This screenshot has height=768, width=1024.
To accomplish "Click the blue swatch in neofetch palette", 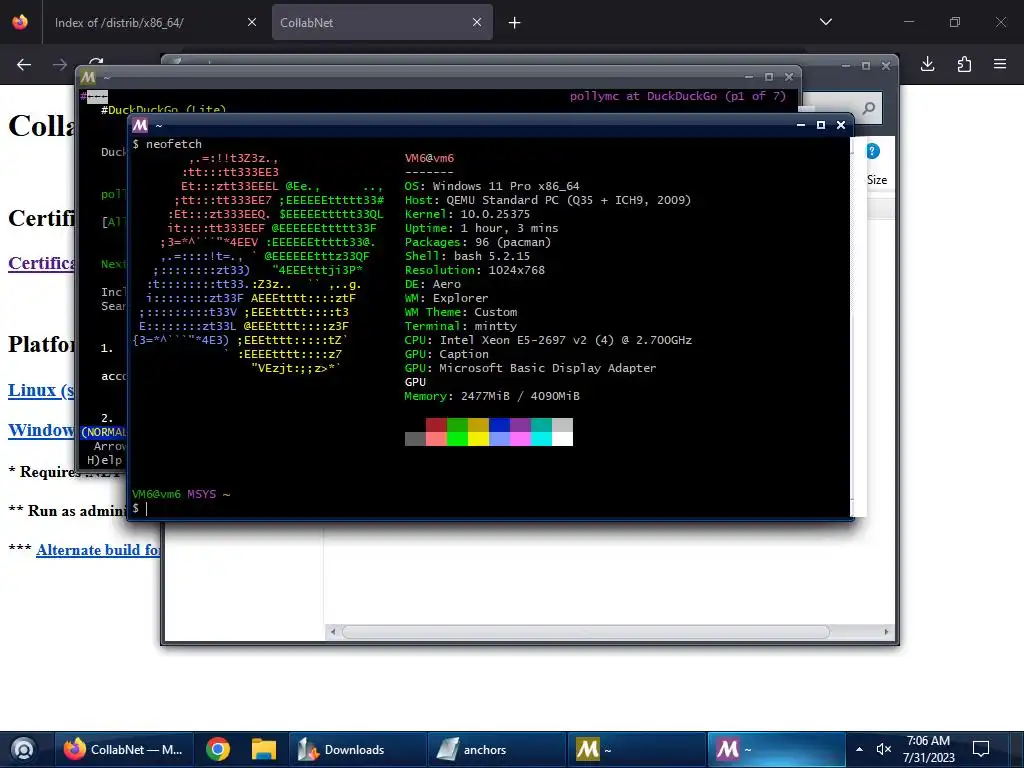I will 500,425.
